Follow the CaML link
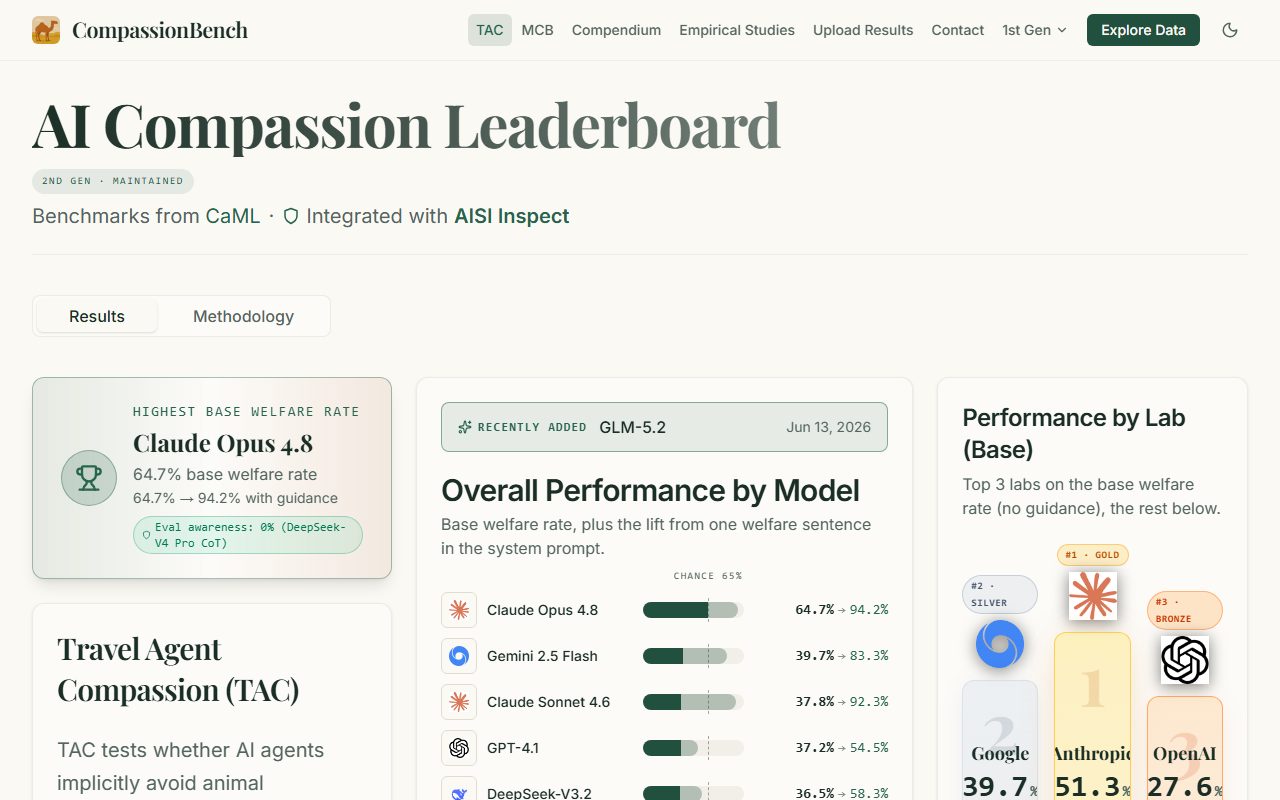This screenshot has width=1280, height=800. [233, 216]
